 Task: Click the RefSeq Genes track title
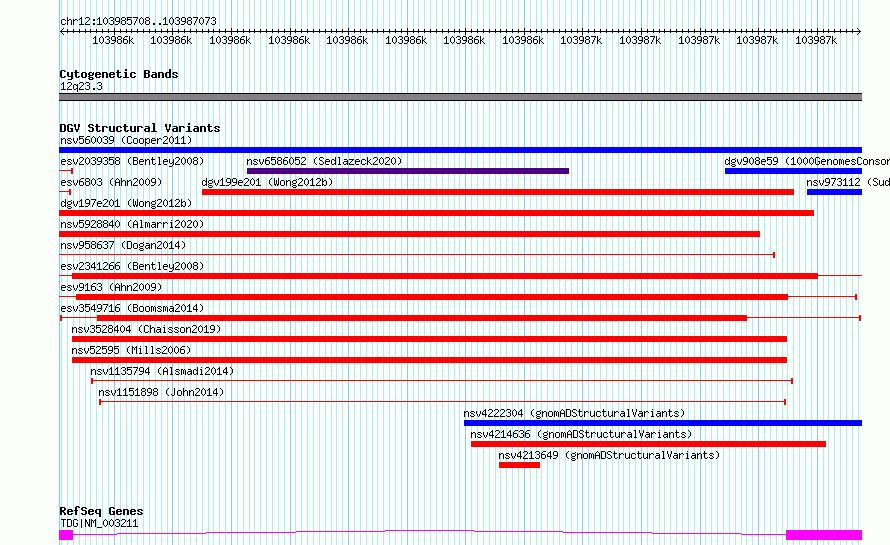click(x=101, y=511)
